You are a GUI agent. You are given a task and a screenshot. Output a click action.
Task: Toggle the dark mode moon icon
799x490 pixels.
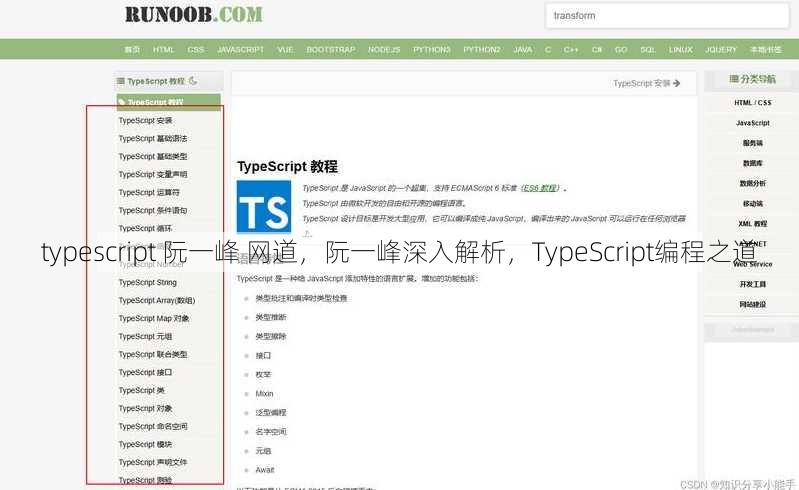pos(193,81)
